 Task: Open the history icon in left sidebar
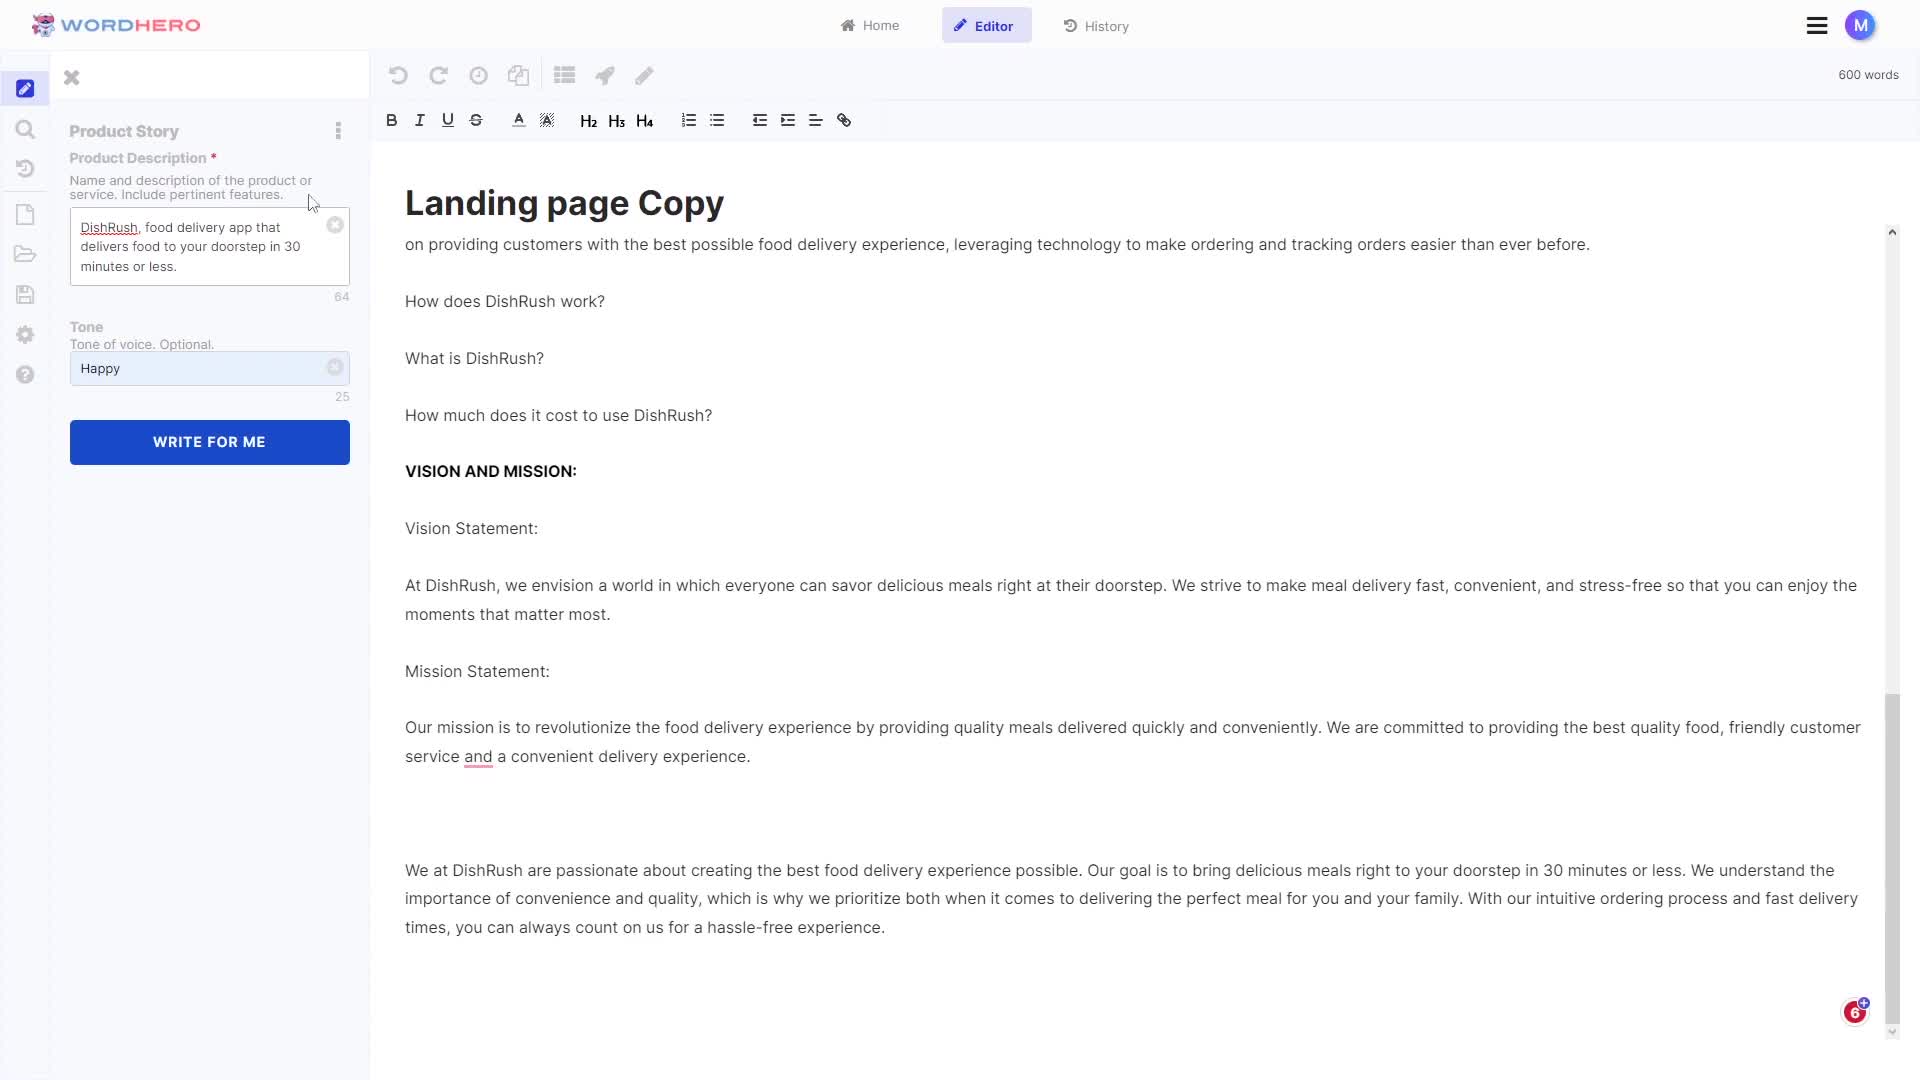click(25, 169)
